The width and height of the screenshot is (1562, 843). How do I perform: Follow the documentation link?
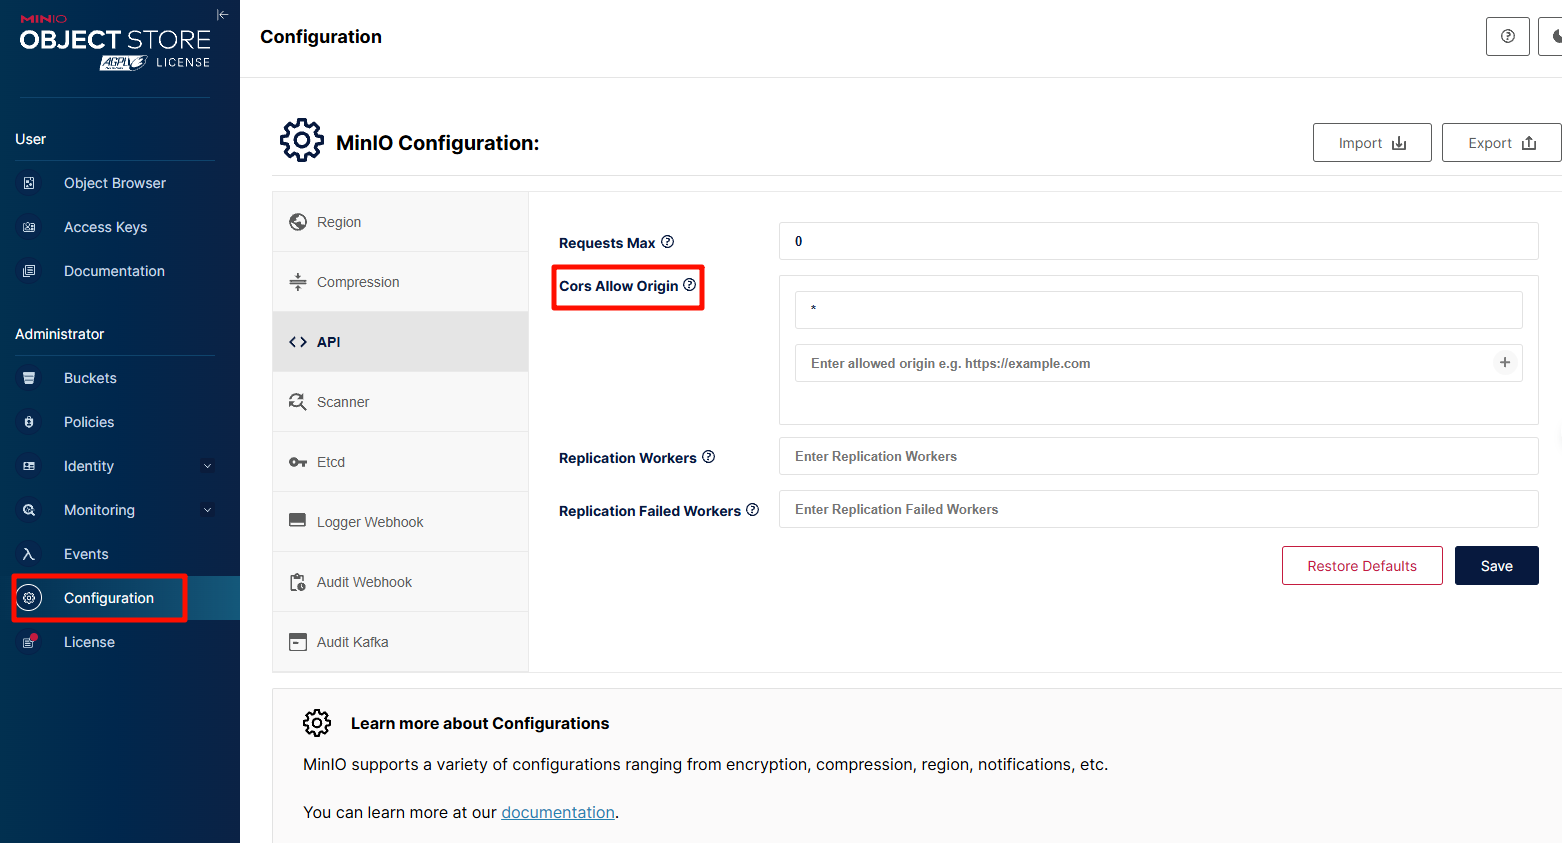[557, 812]
